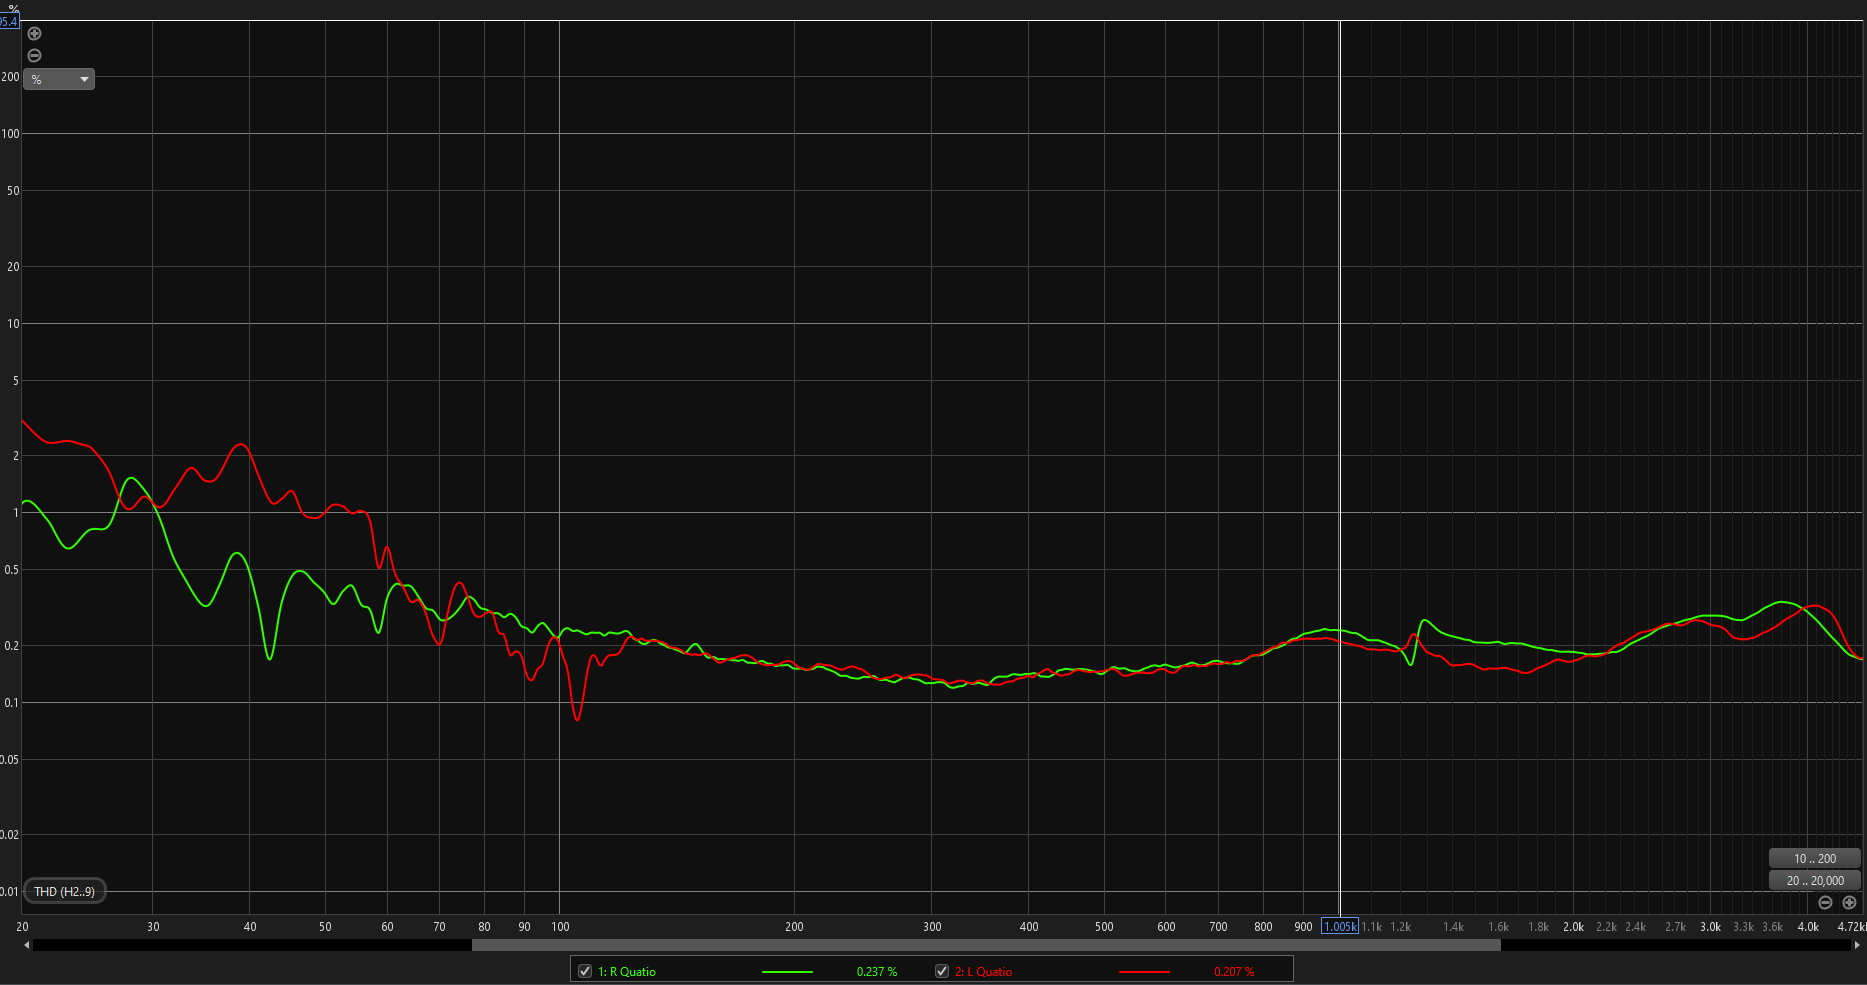The width and height of the screenshot is (1867, 985).
Task: Click the 1.005k cursor frequency field
Action: 1340,926
